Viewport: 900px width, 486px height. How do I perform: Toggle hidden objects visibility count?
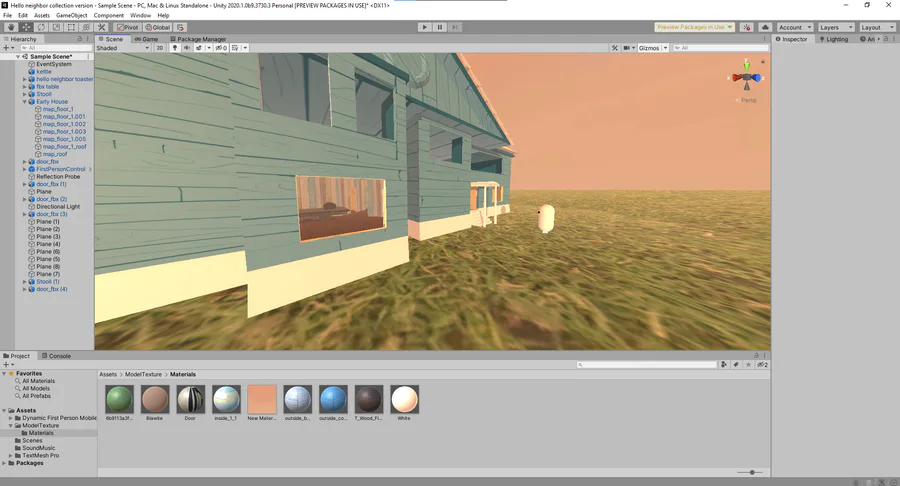221,48
